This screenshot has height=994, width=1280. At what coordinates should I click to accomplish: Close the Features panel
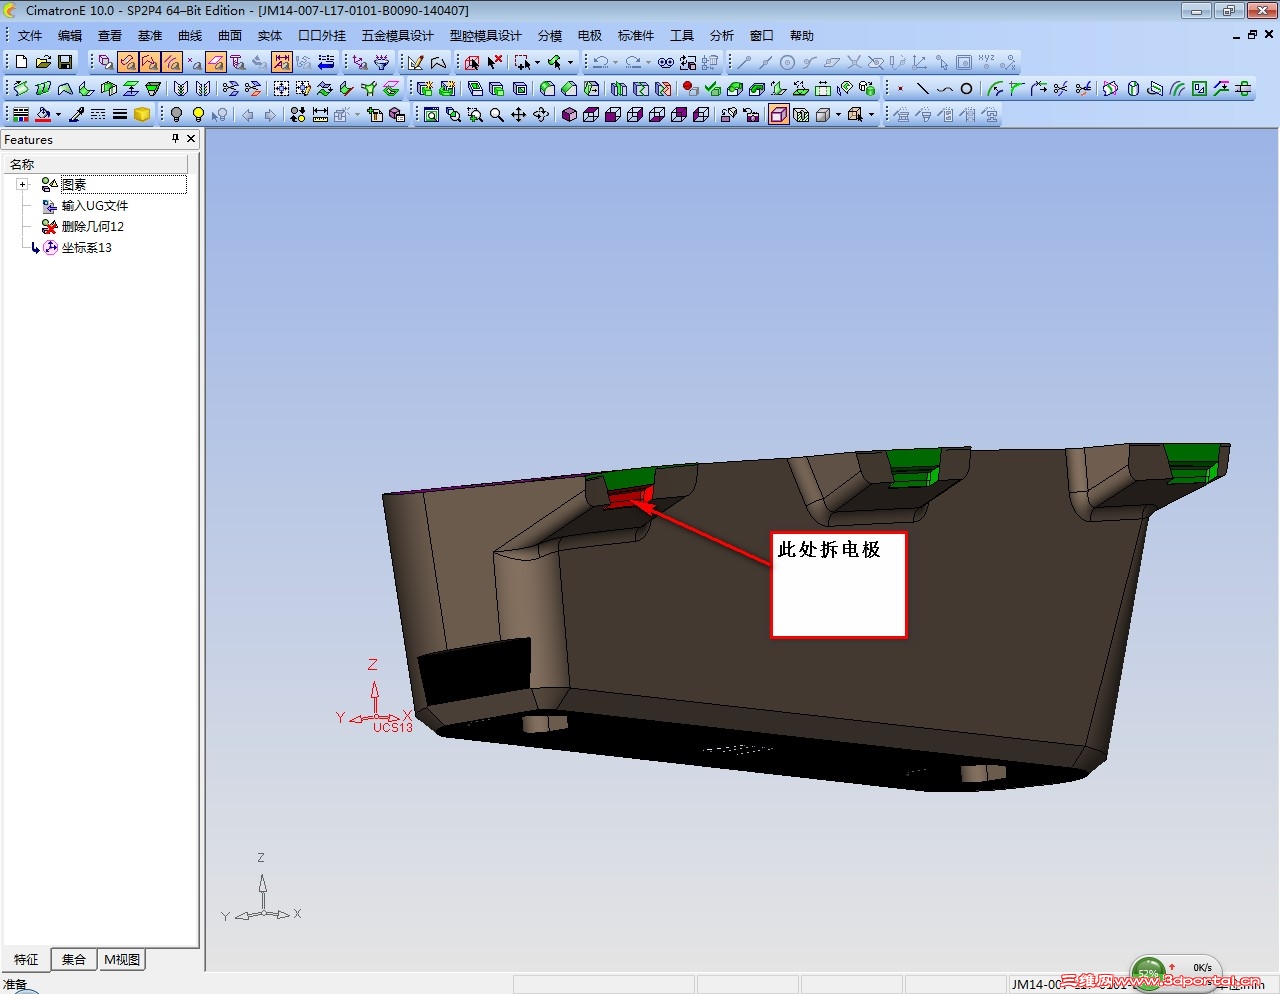[191, 139]
